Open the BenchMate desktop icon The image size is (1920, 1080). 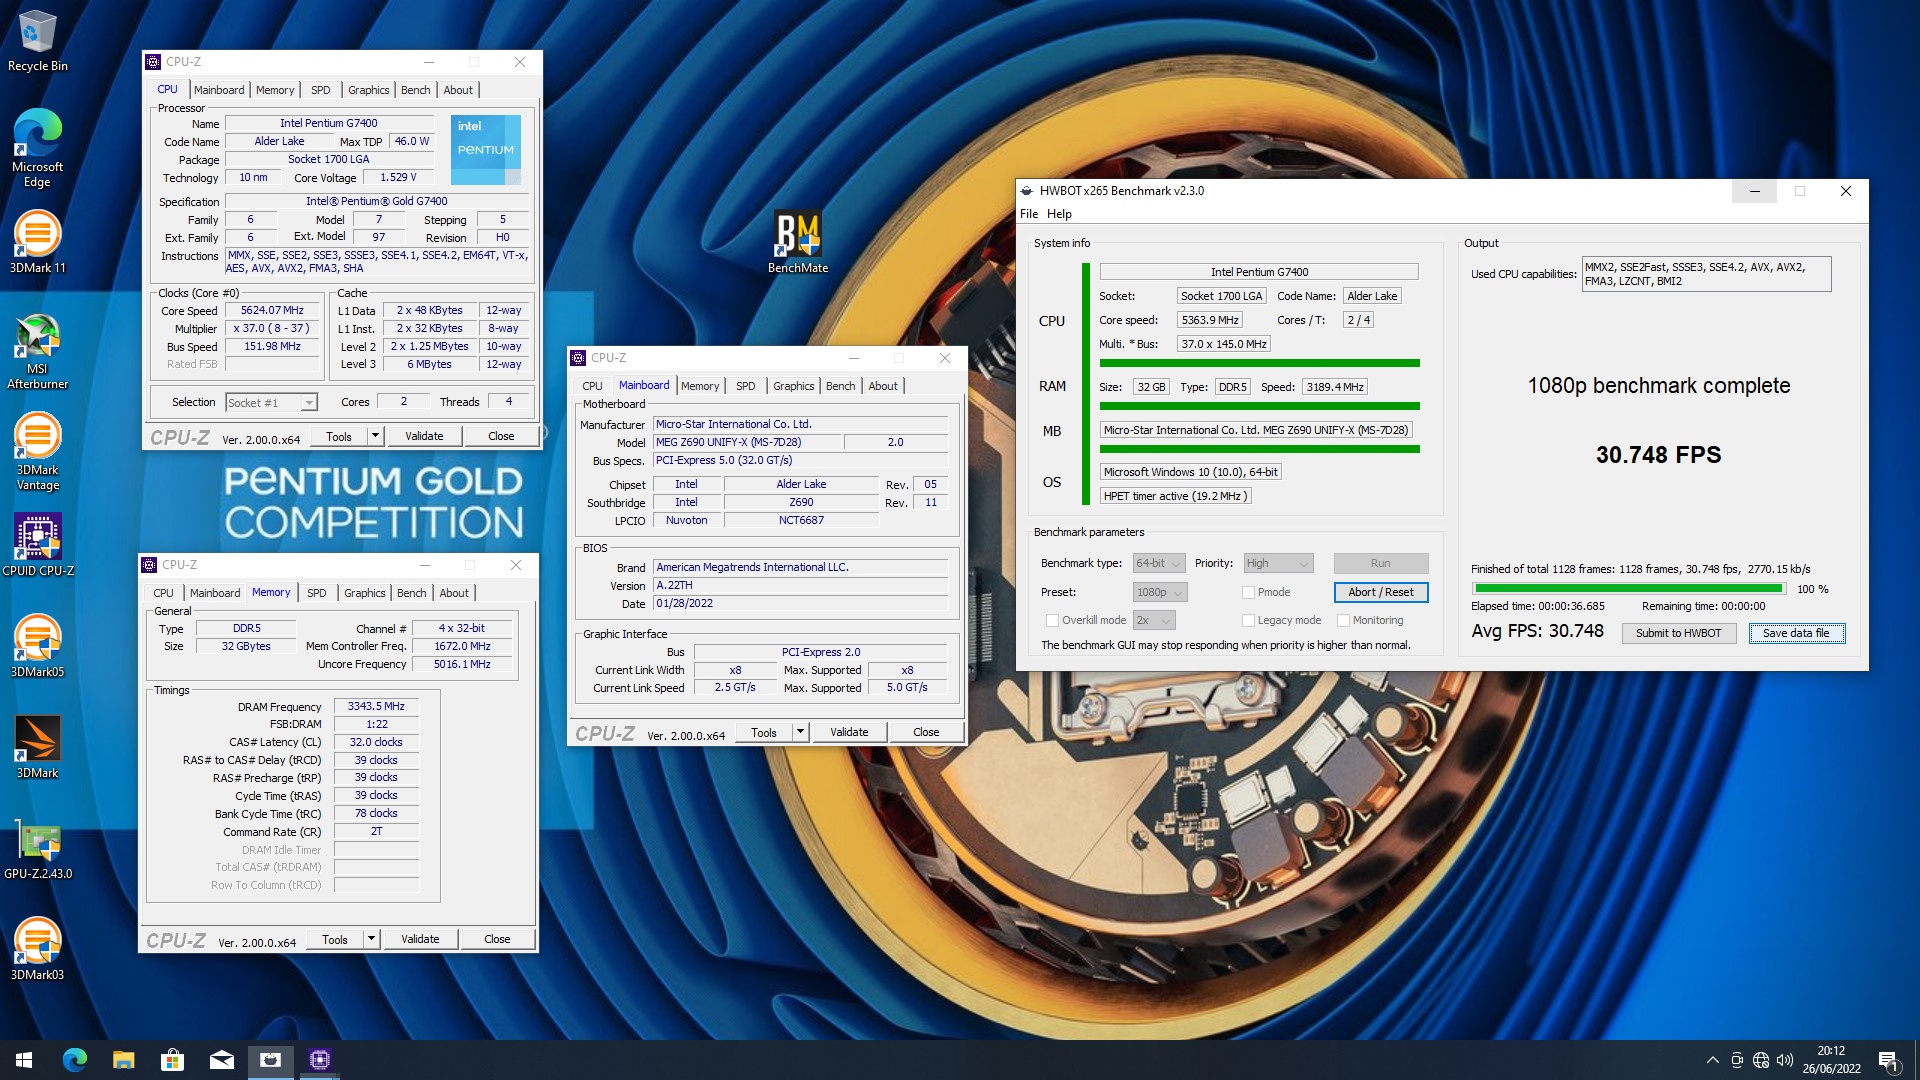pos(797,242)
